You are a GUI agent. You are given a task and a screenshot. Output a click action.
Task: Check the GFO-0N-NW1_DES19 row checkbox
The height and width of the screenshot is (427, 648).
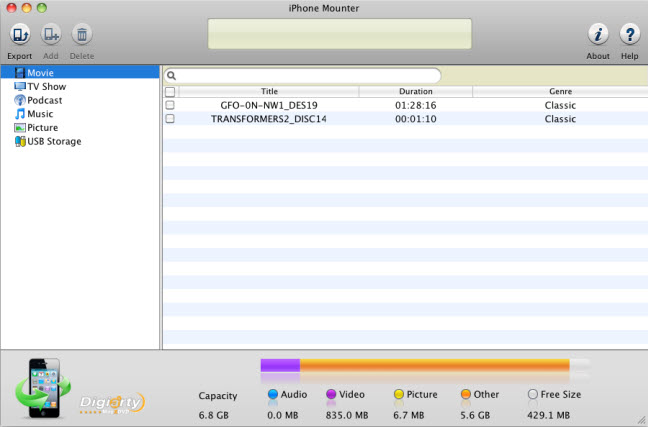click(x=170, y=105)
